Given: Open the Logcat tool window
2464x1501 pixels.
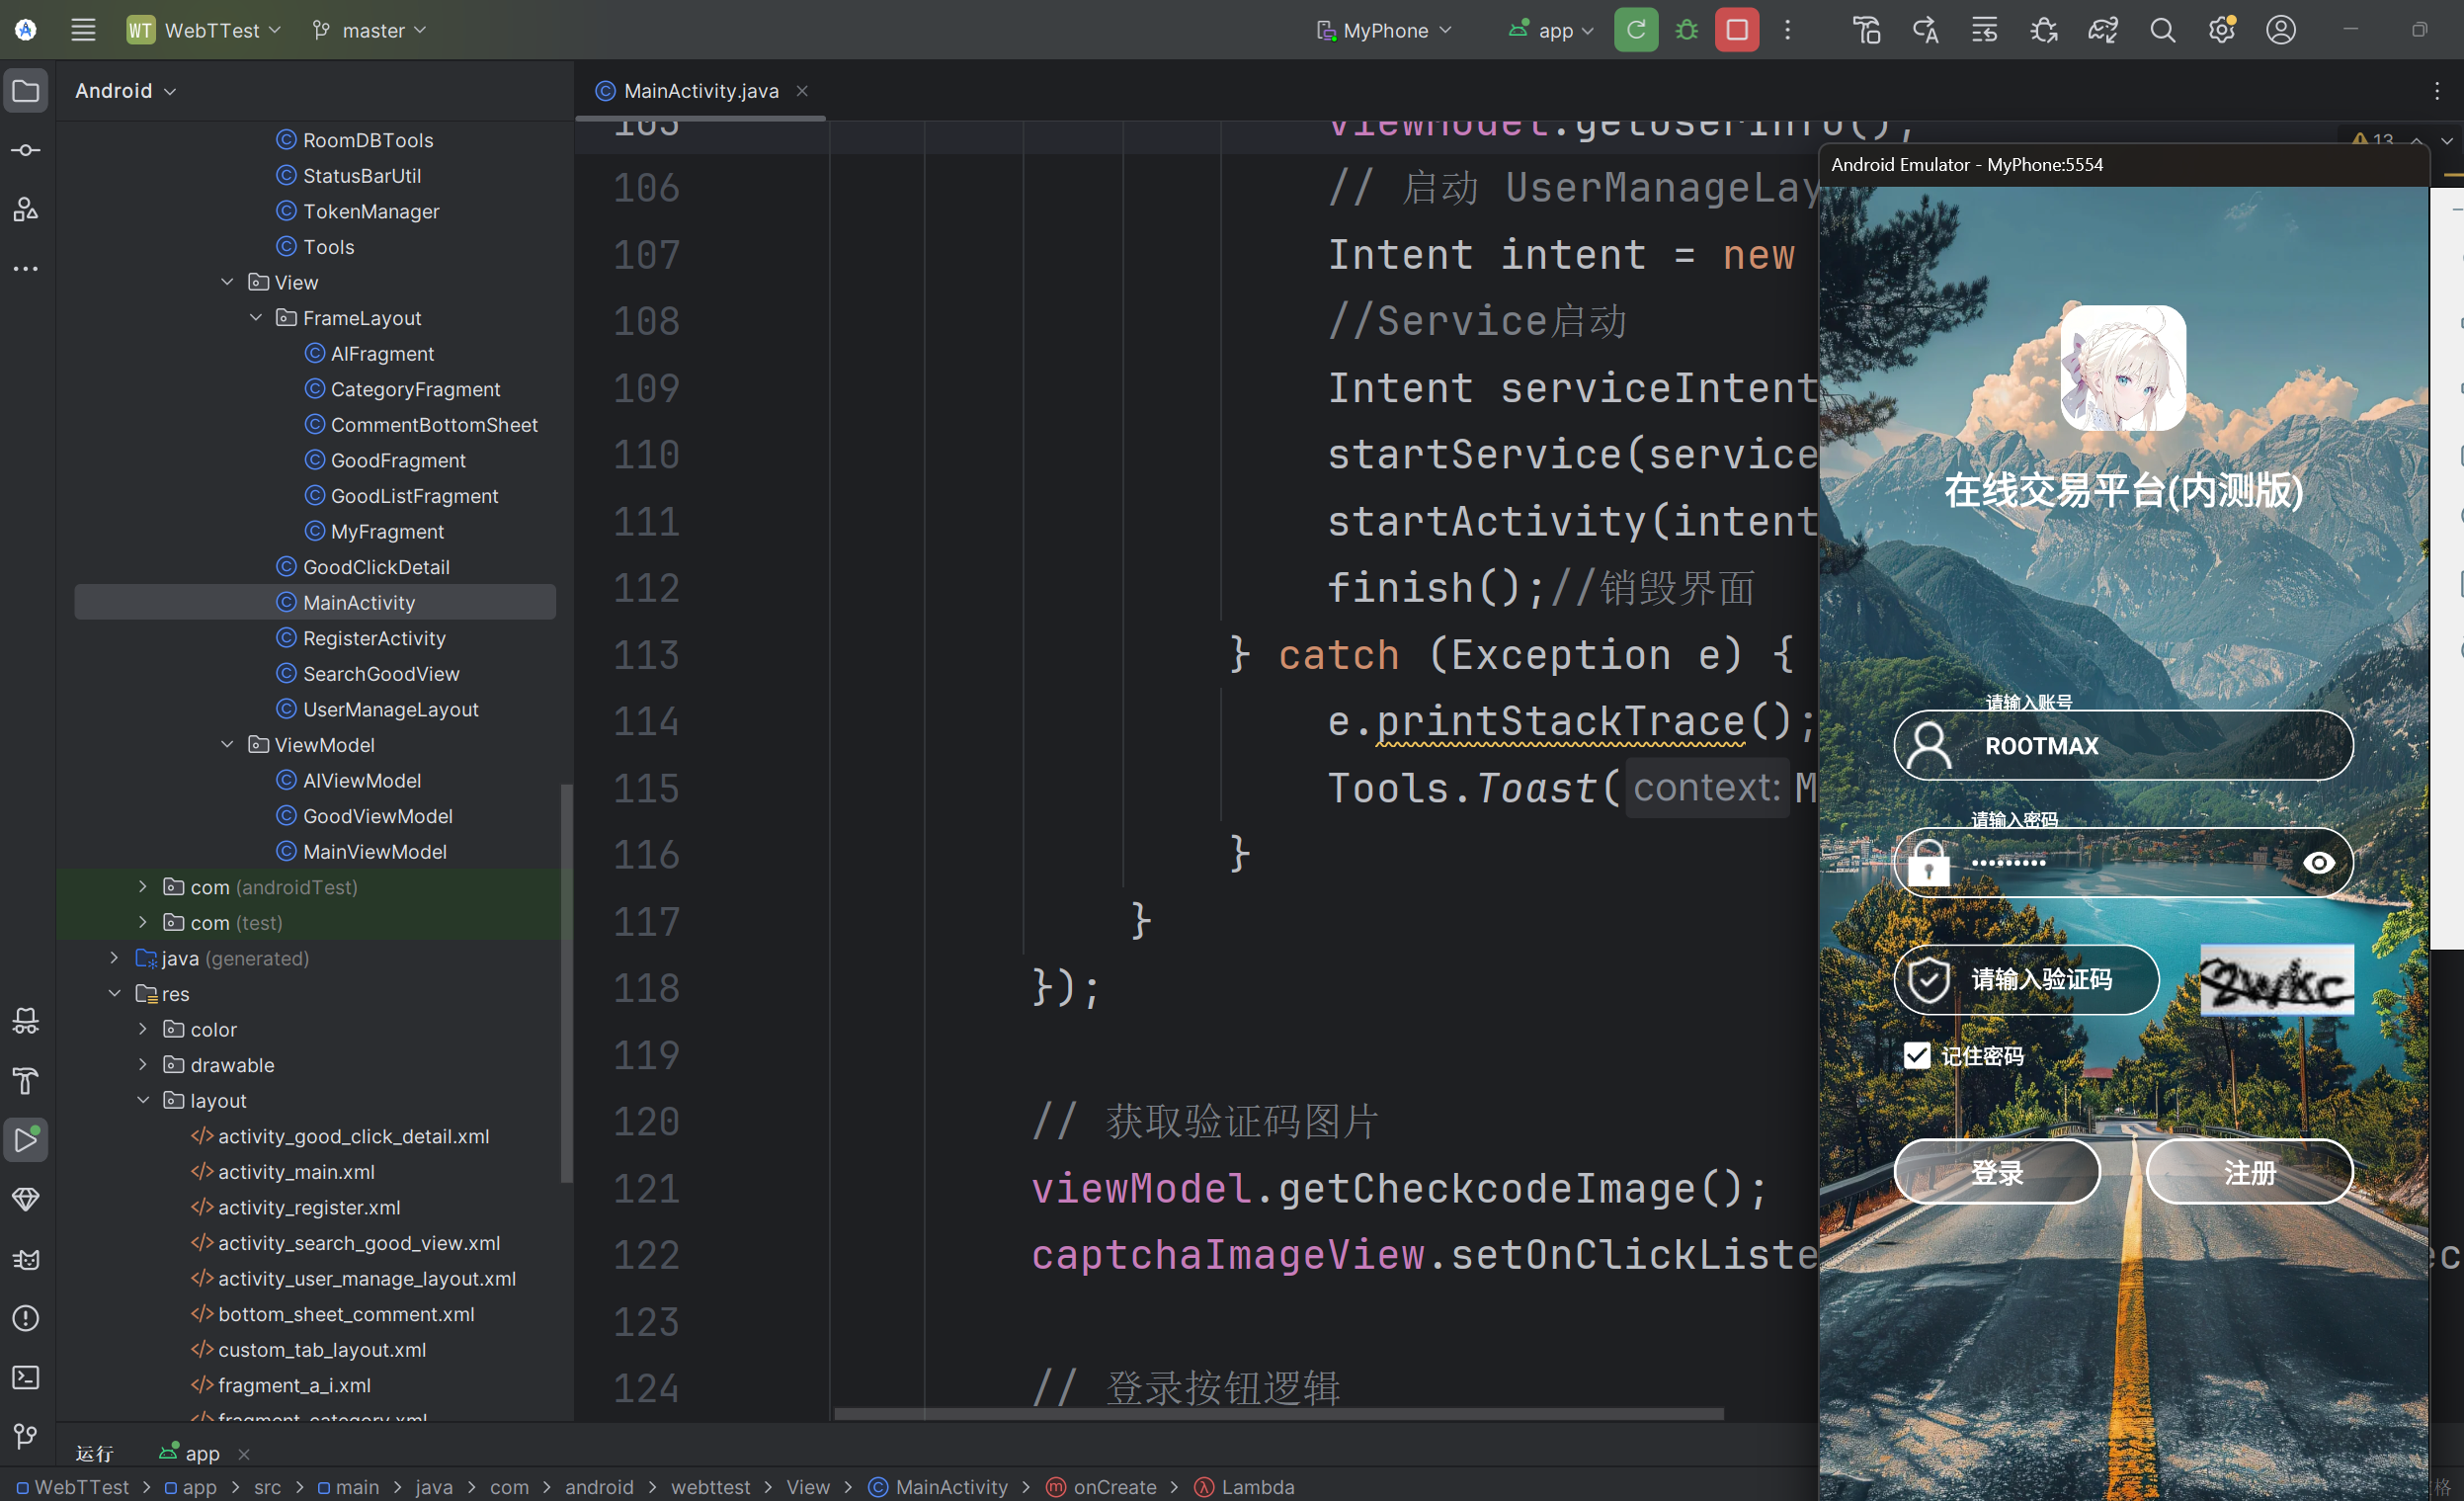Looking at the screenshot, I should point(26,1259).
